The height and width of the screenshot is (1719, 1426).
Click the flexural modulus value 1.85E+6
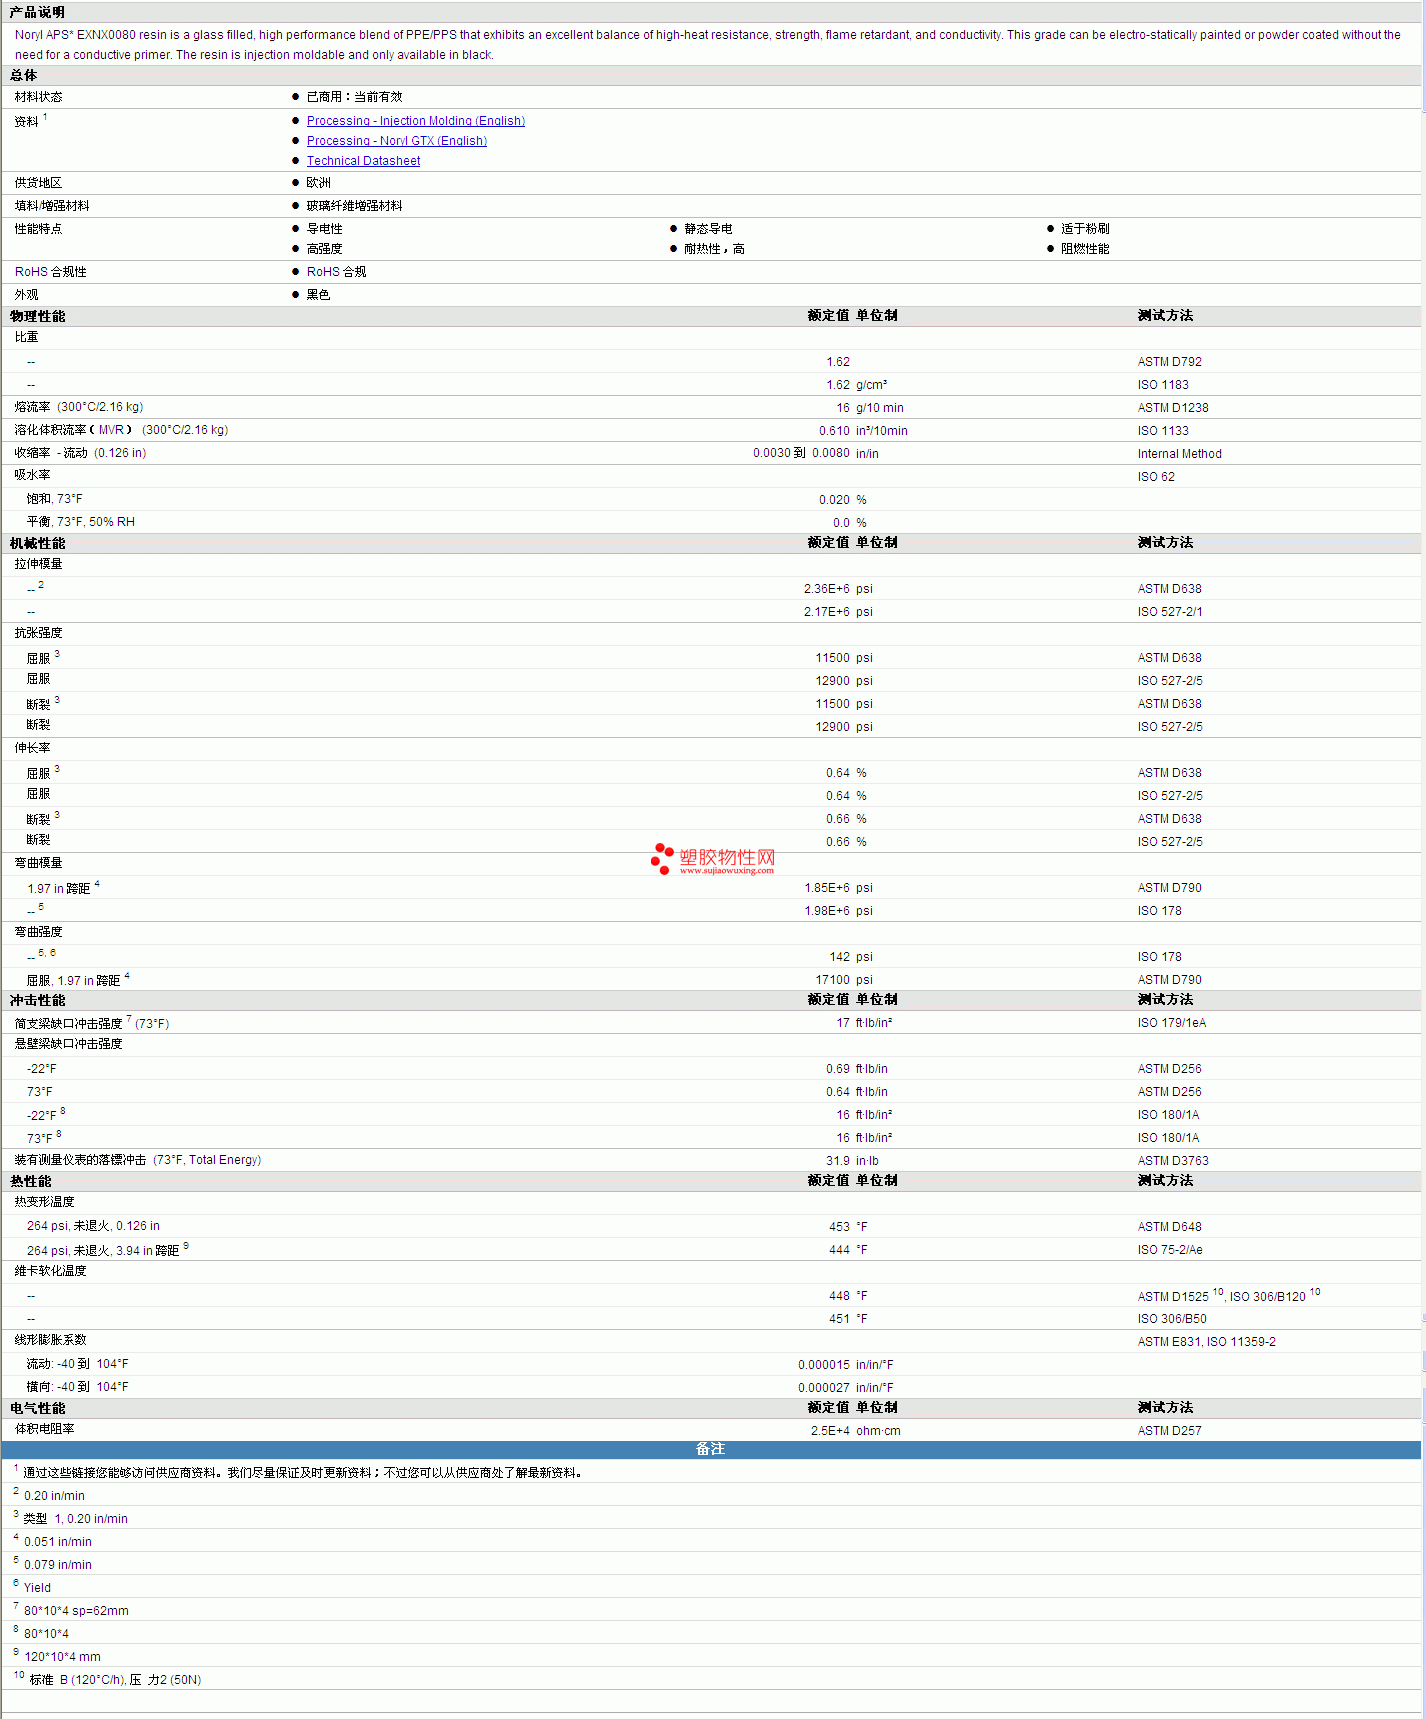point(826,888)
